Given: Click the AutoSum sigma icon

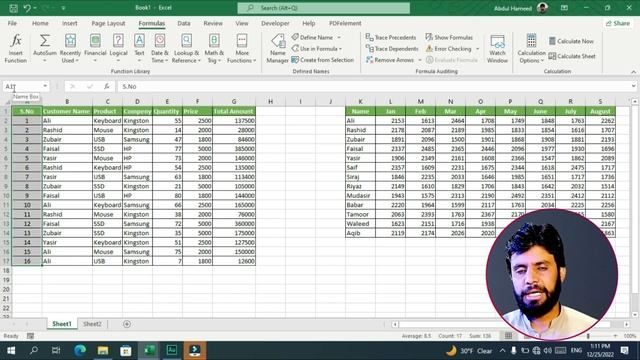Looking at the screenshot, I should (44, 41).
